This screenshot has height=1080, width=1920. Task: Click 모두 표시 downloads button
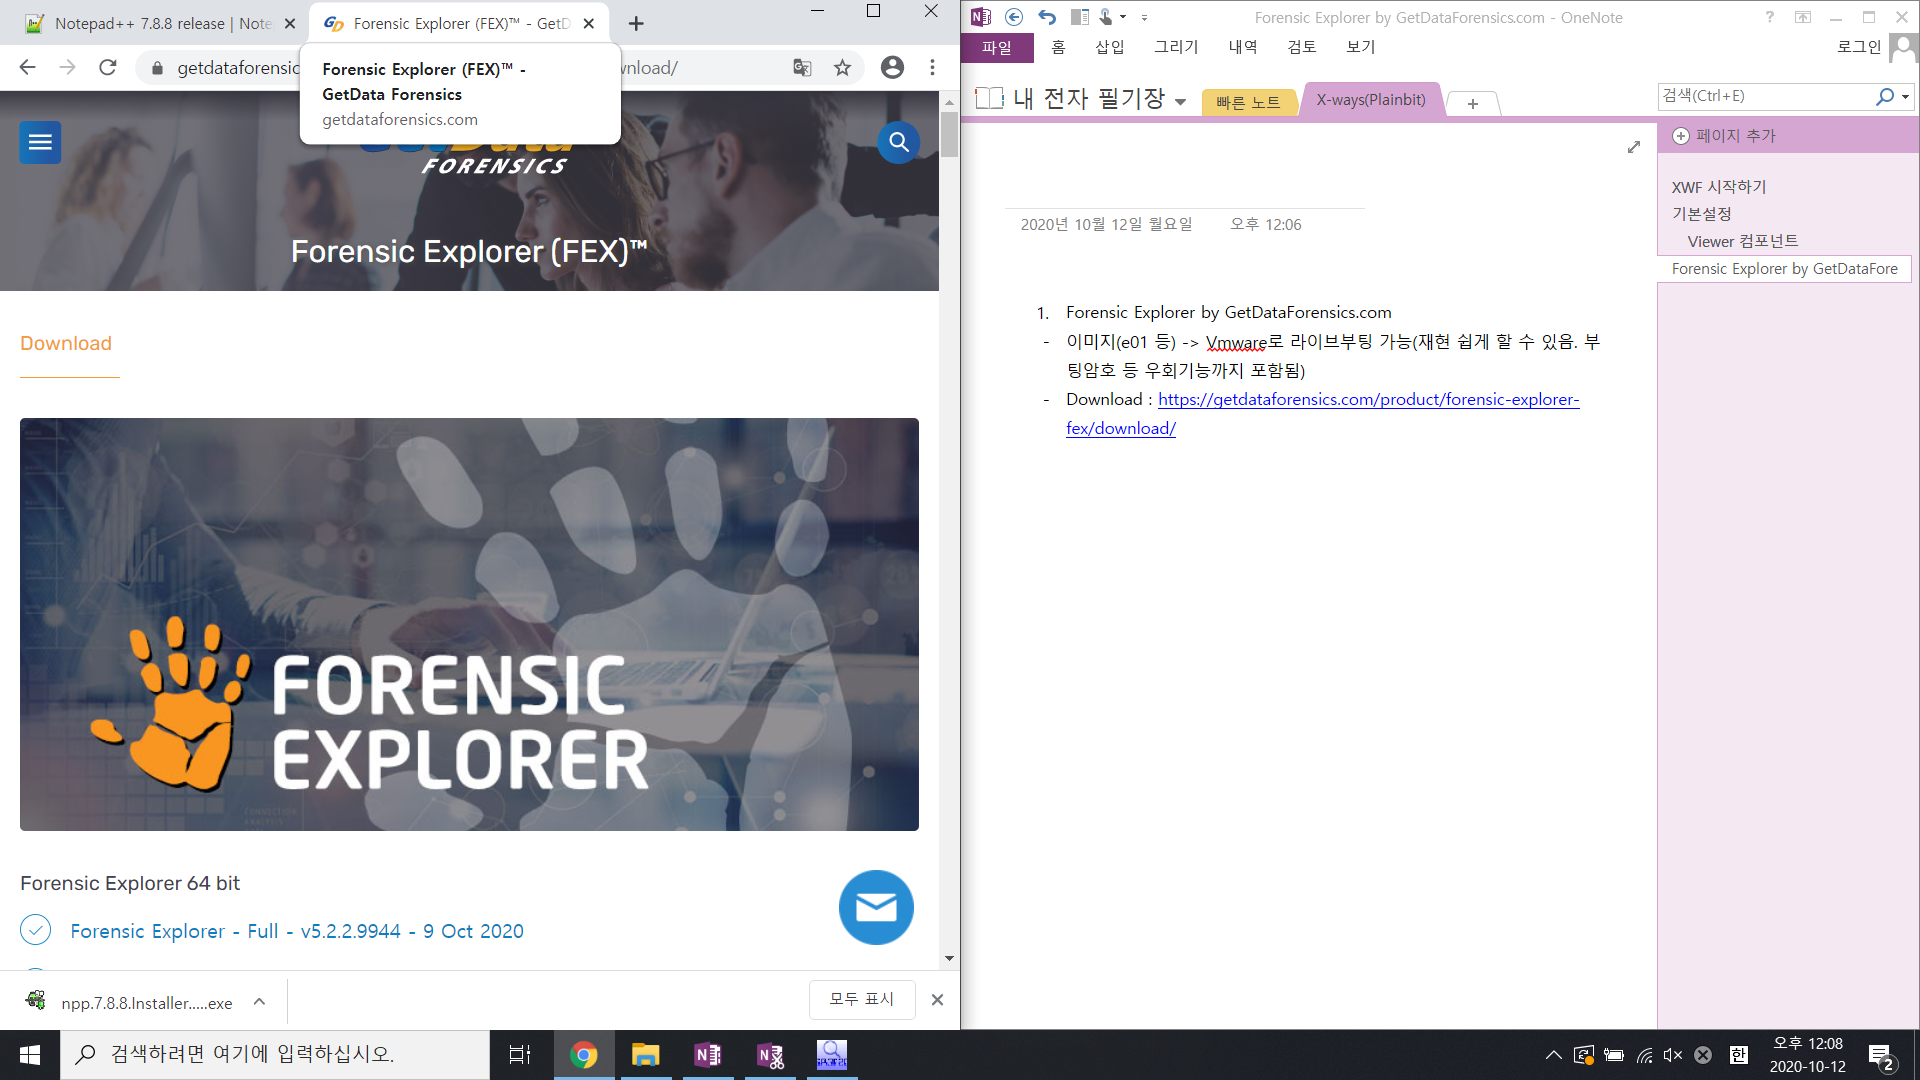tap(861, 999)
